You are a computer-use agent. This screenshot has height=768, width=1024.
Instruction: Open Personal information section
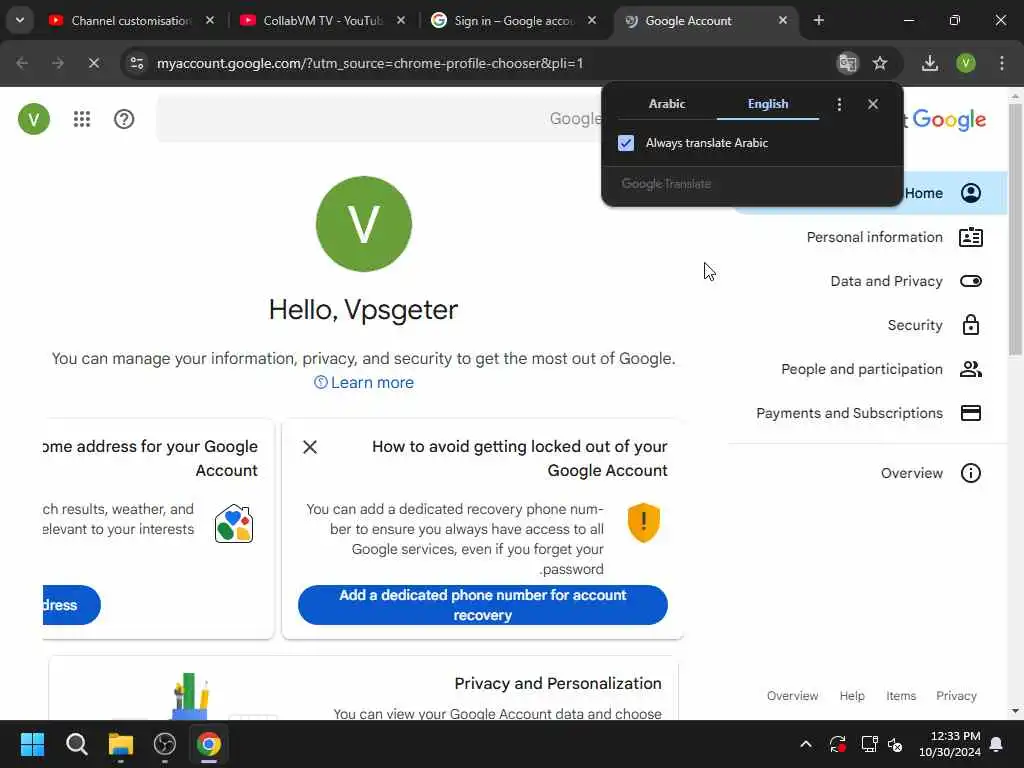[x=874, y=237]
